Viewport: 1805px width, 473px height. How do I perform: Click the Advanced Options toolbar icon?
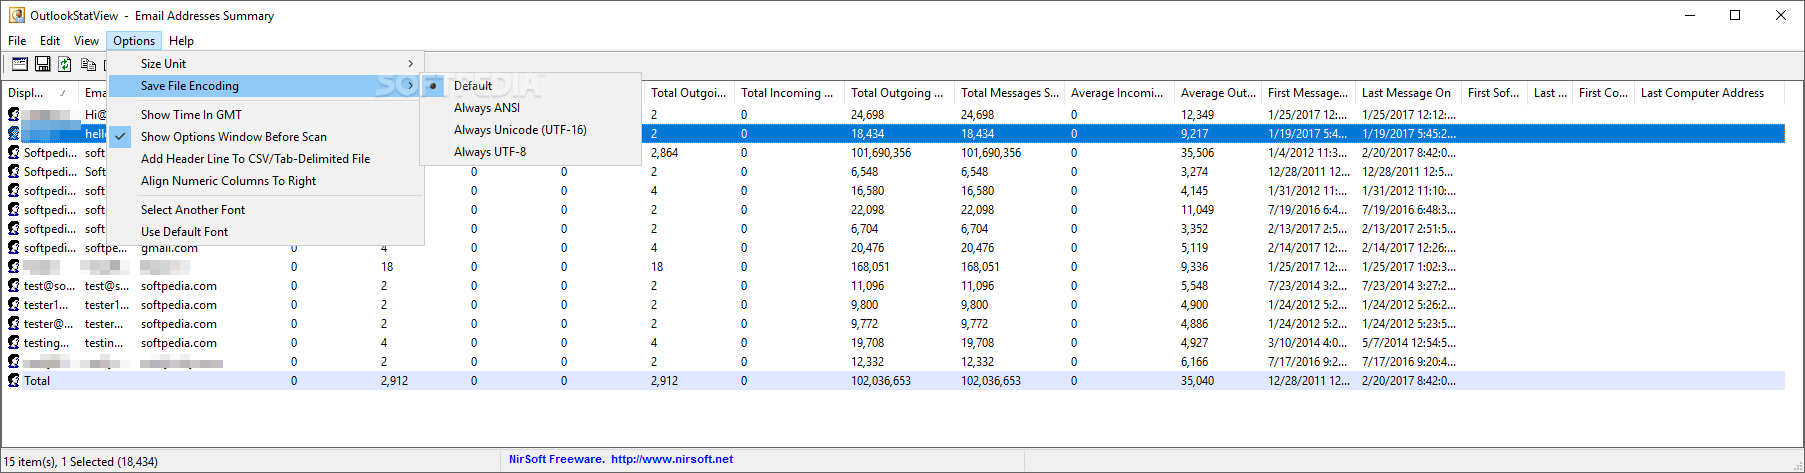[19, 64]
